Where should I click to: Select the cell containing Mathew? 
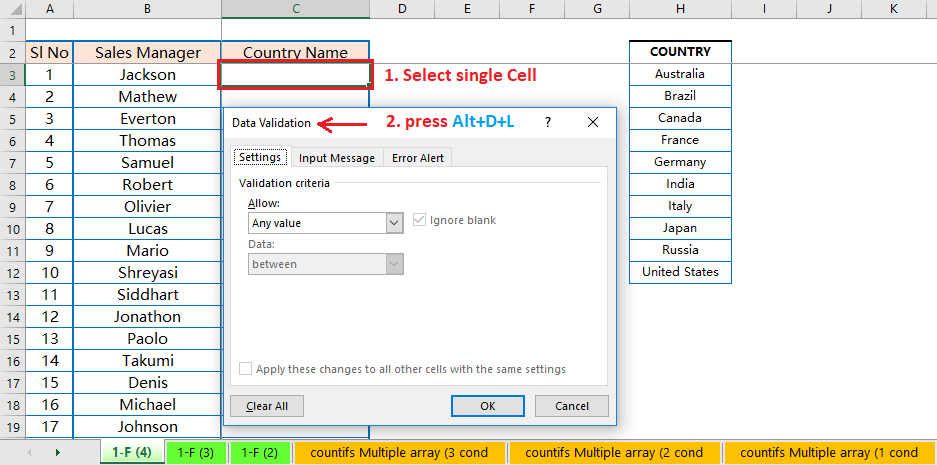coord(147,97)
